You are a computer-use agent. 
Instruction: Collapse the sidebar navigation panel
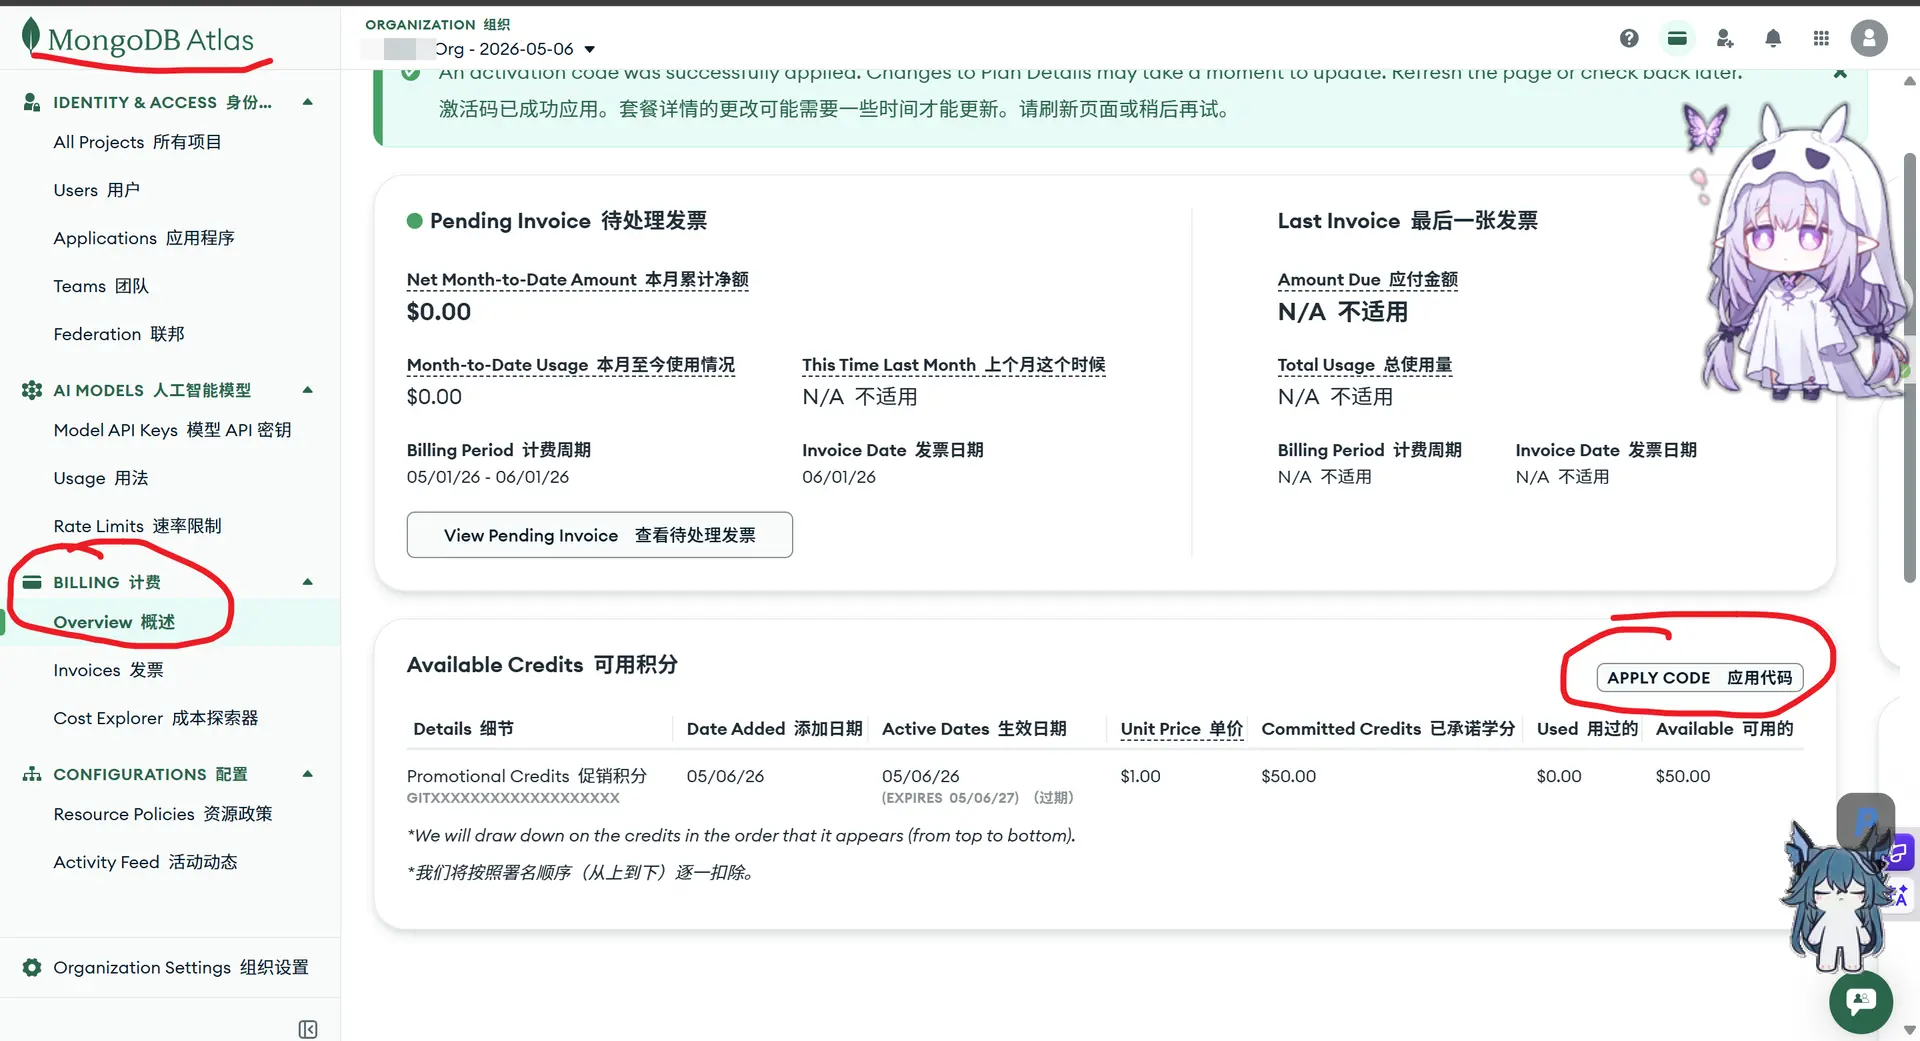pos(308,1029)
